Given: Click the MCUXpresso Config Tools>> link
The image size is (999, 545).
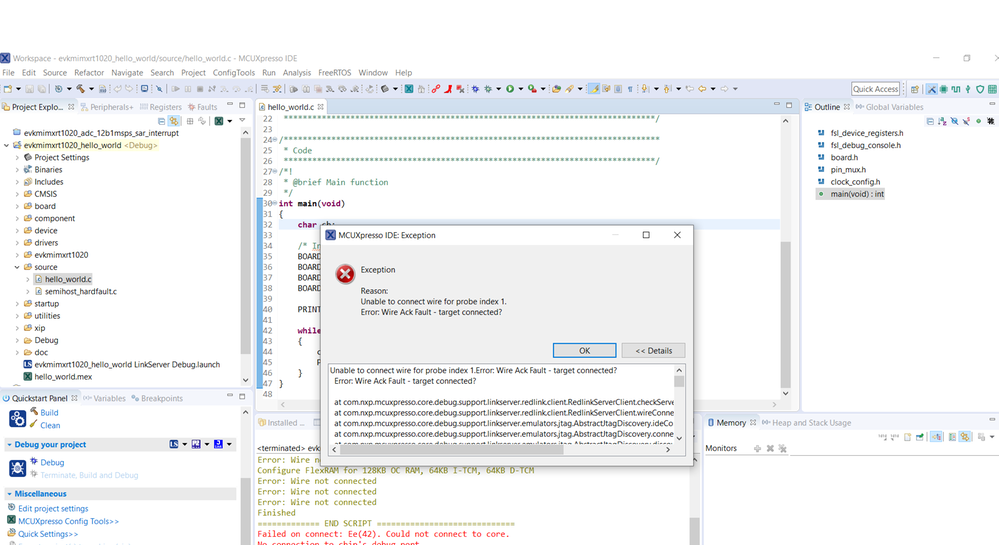Looking at the screenshot, I should tap(68, 521).
